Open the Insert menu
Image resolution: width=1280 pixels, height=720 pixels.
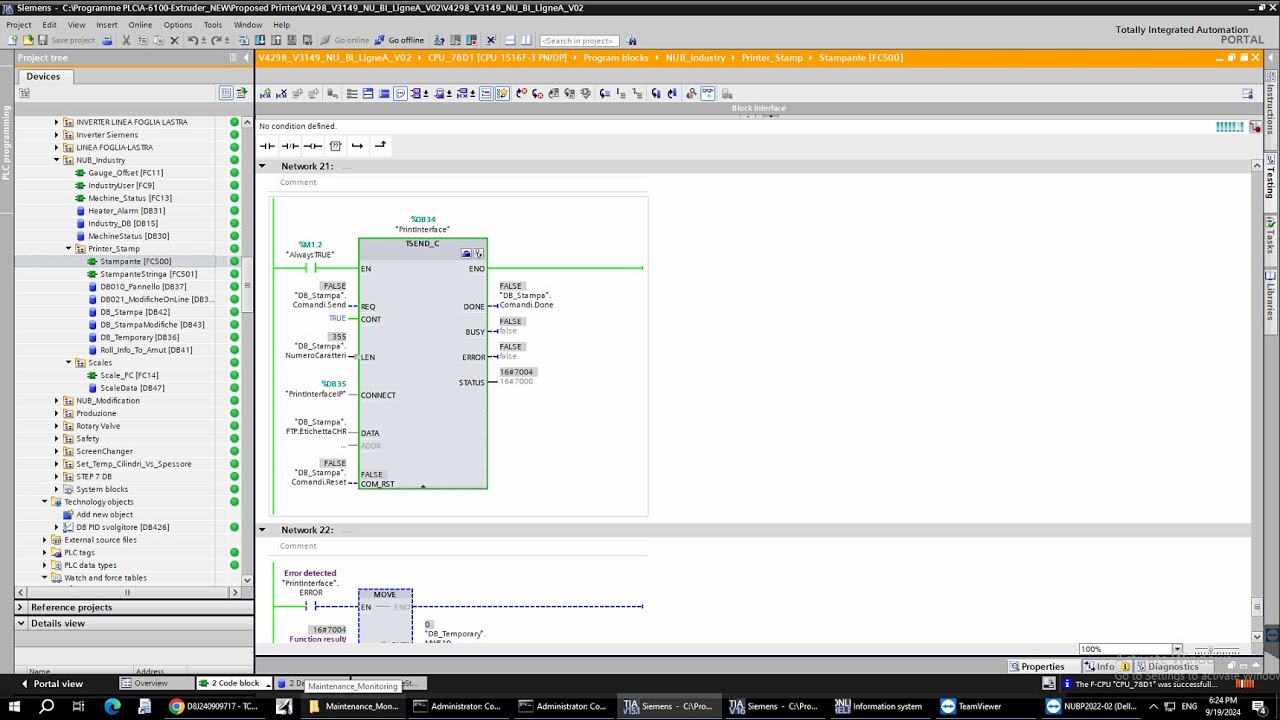[x=107, y=25]
